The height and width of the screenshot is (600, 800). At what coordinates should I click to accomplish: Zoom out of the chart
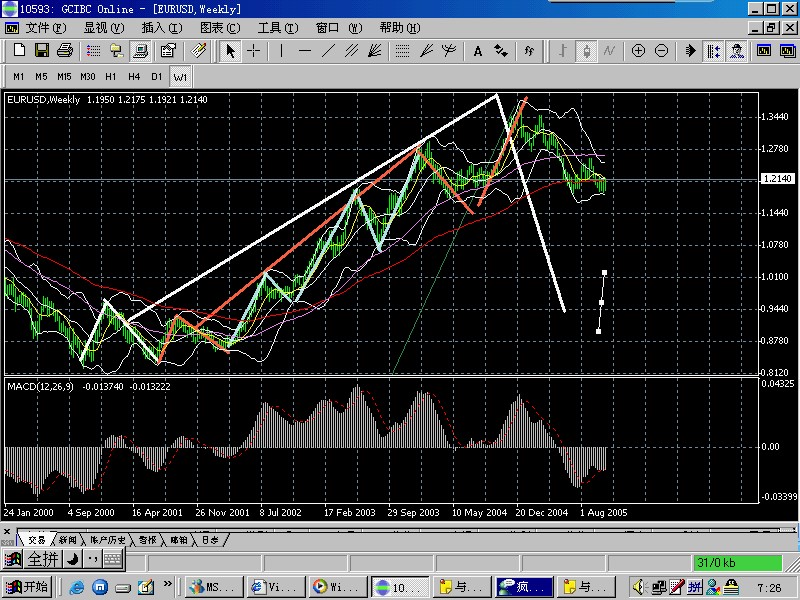point(661,51)
